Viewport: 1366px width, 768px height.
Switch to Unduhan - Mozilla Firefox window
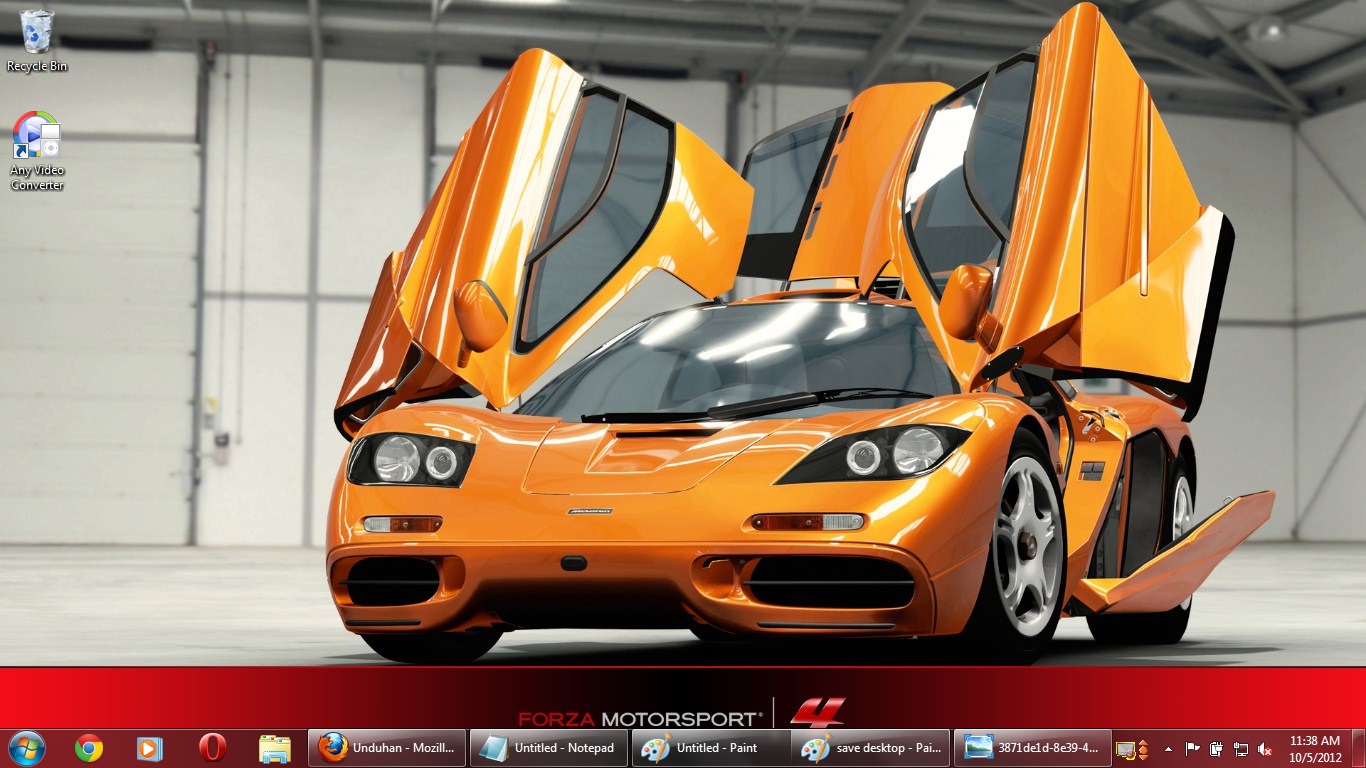387,748
